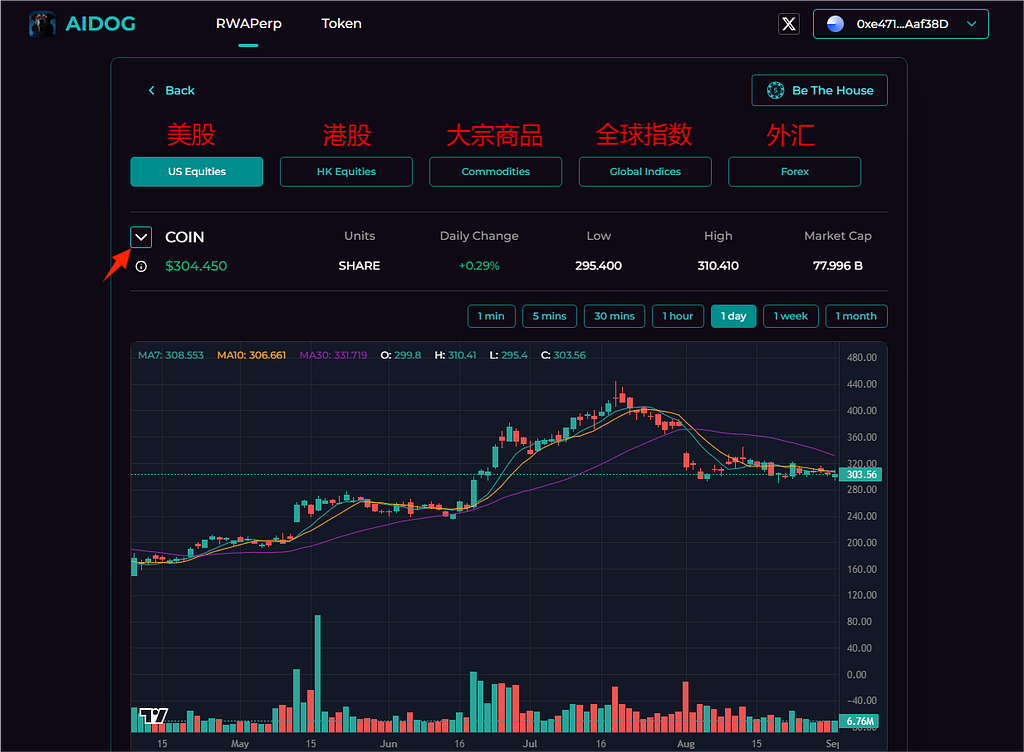Switch to the RWAPerp tab

(x=249, y=23)
